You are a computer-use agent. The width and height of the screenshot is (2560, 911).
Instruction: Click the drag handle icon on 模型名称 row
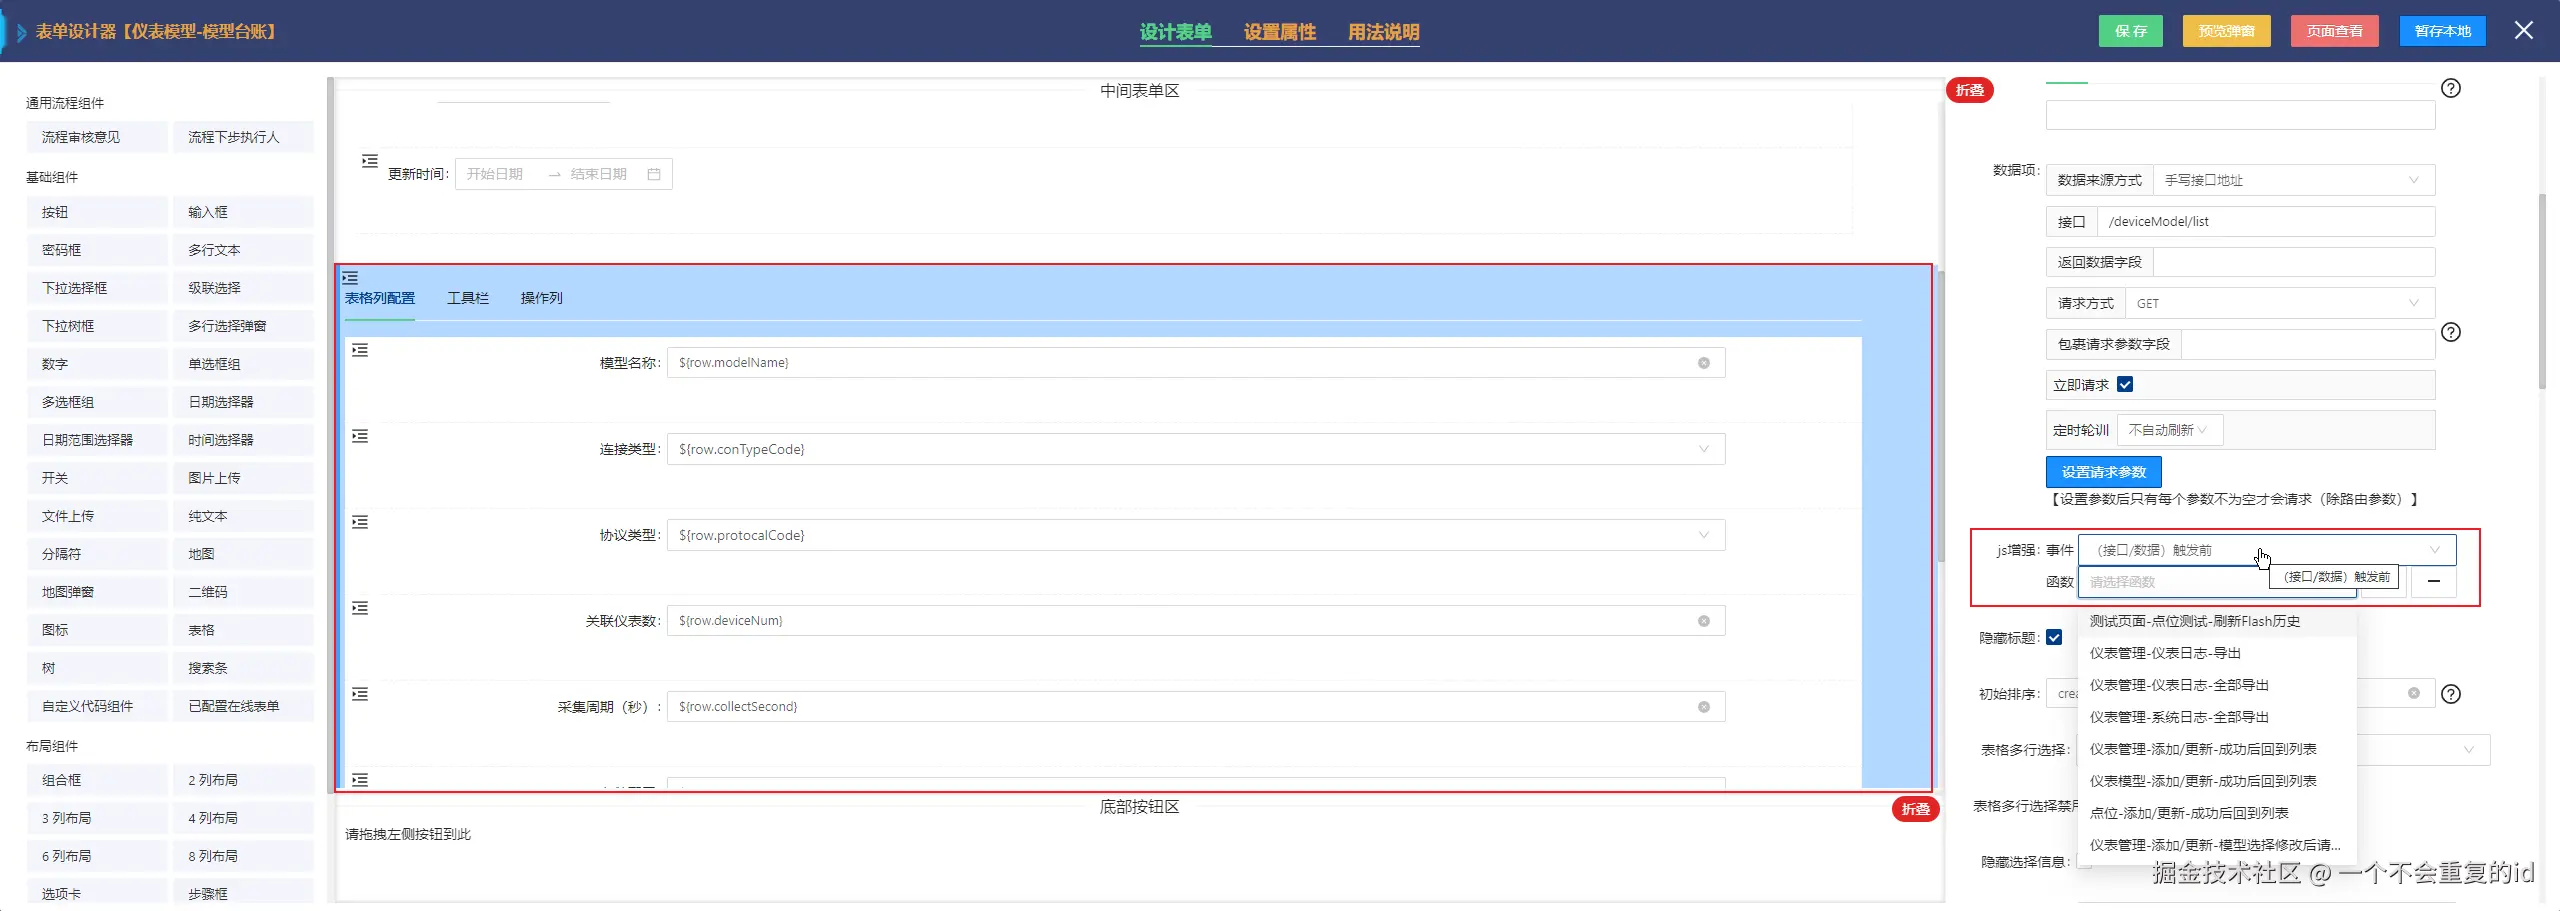(360, 350)
